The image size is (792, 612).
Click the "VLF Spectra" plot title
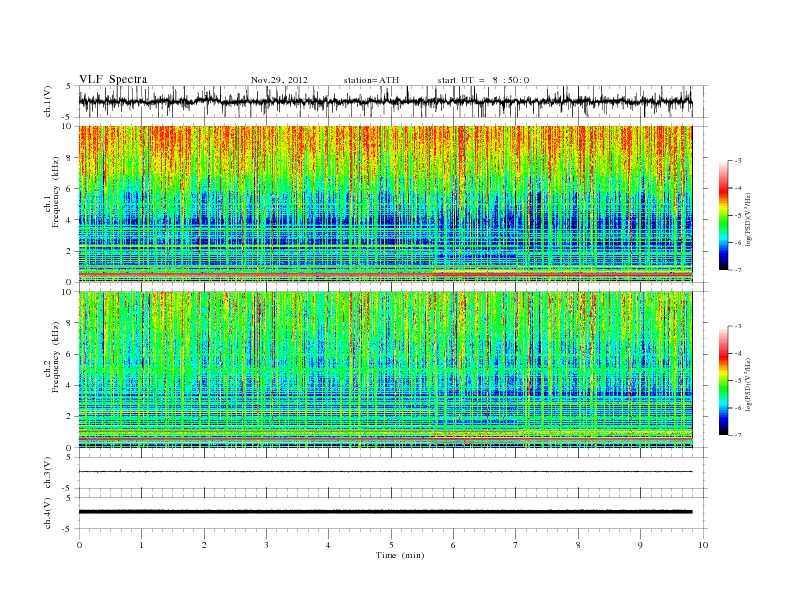[113, 79]
